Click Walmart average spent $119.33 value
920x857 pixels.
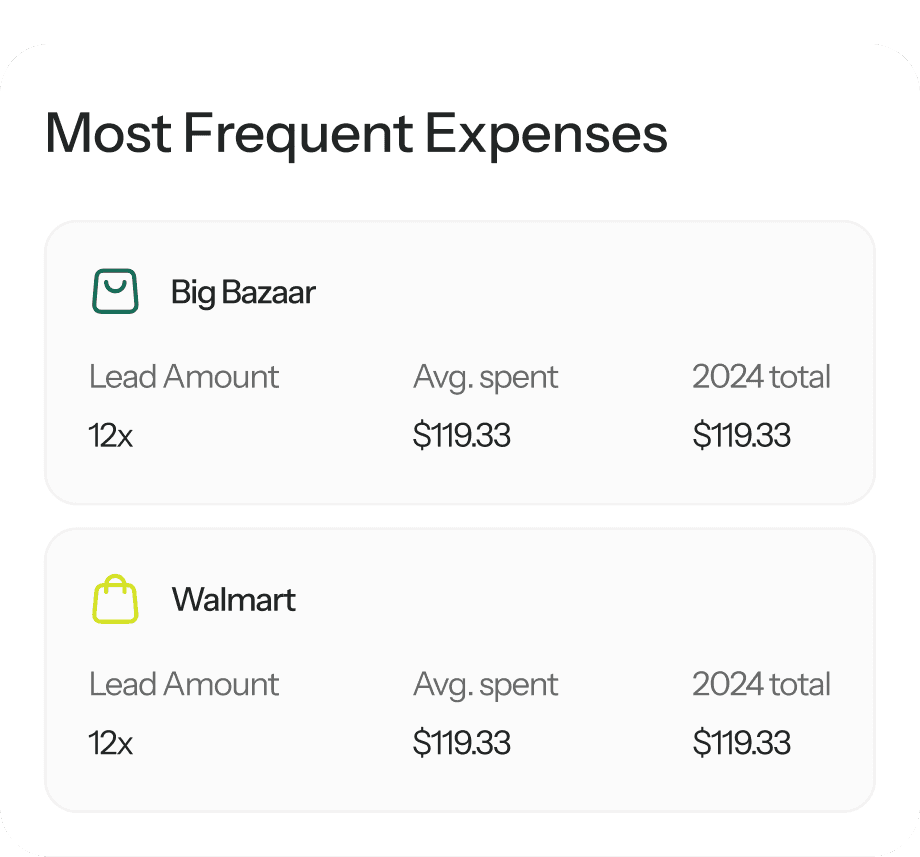coord(461,743)
